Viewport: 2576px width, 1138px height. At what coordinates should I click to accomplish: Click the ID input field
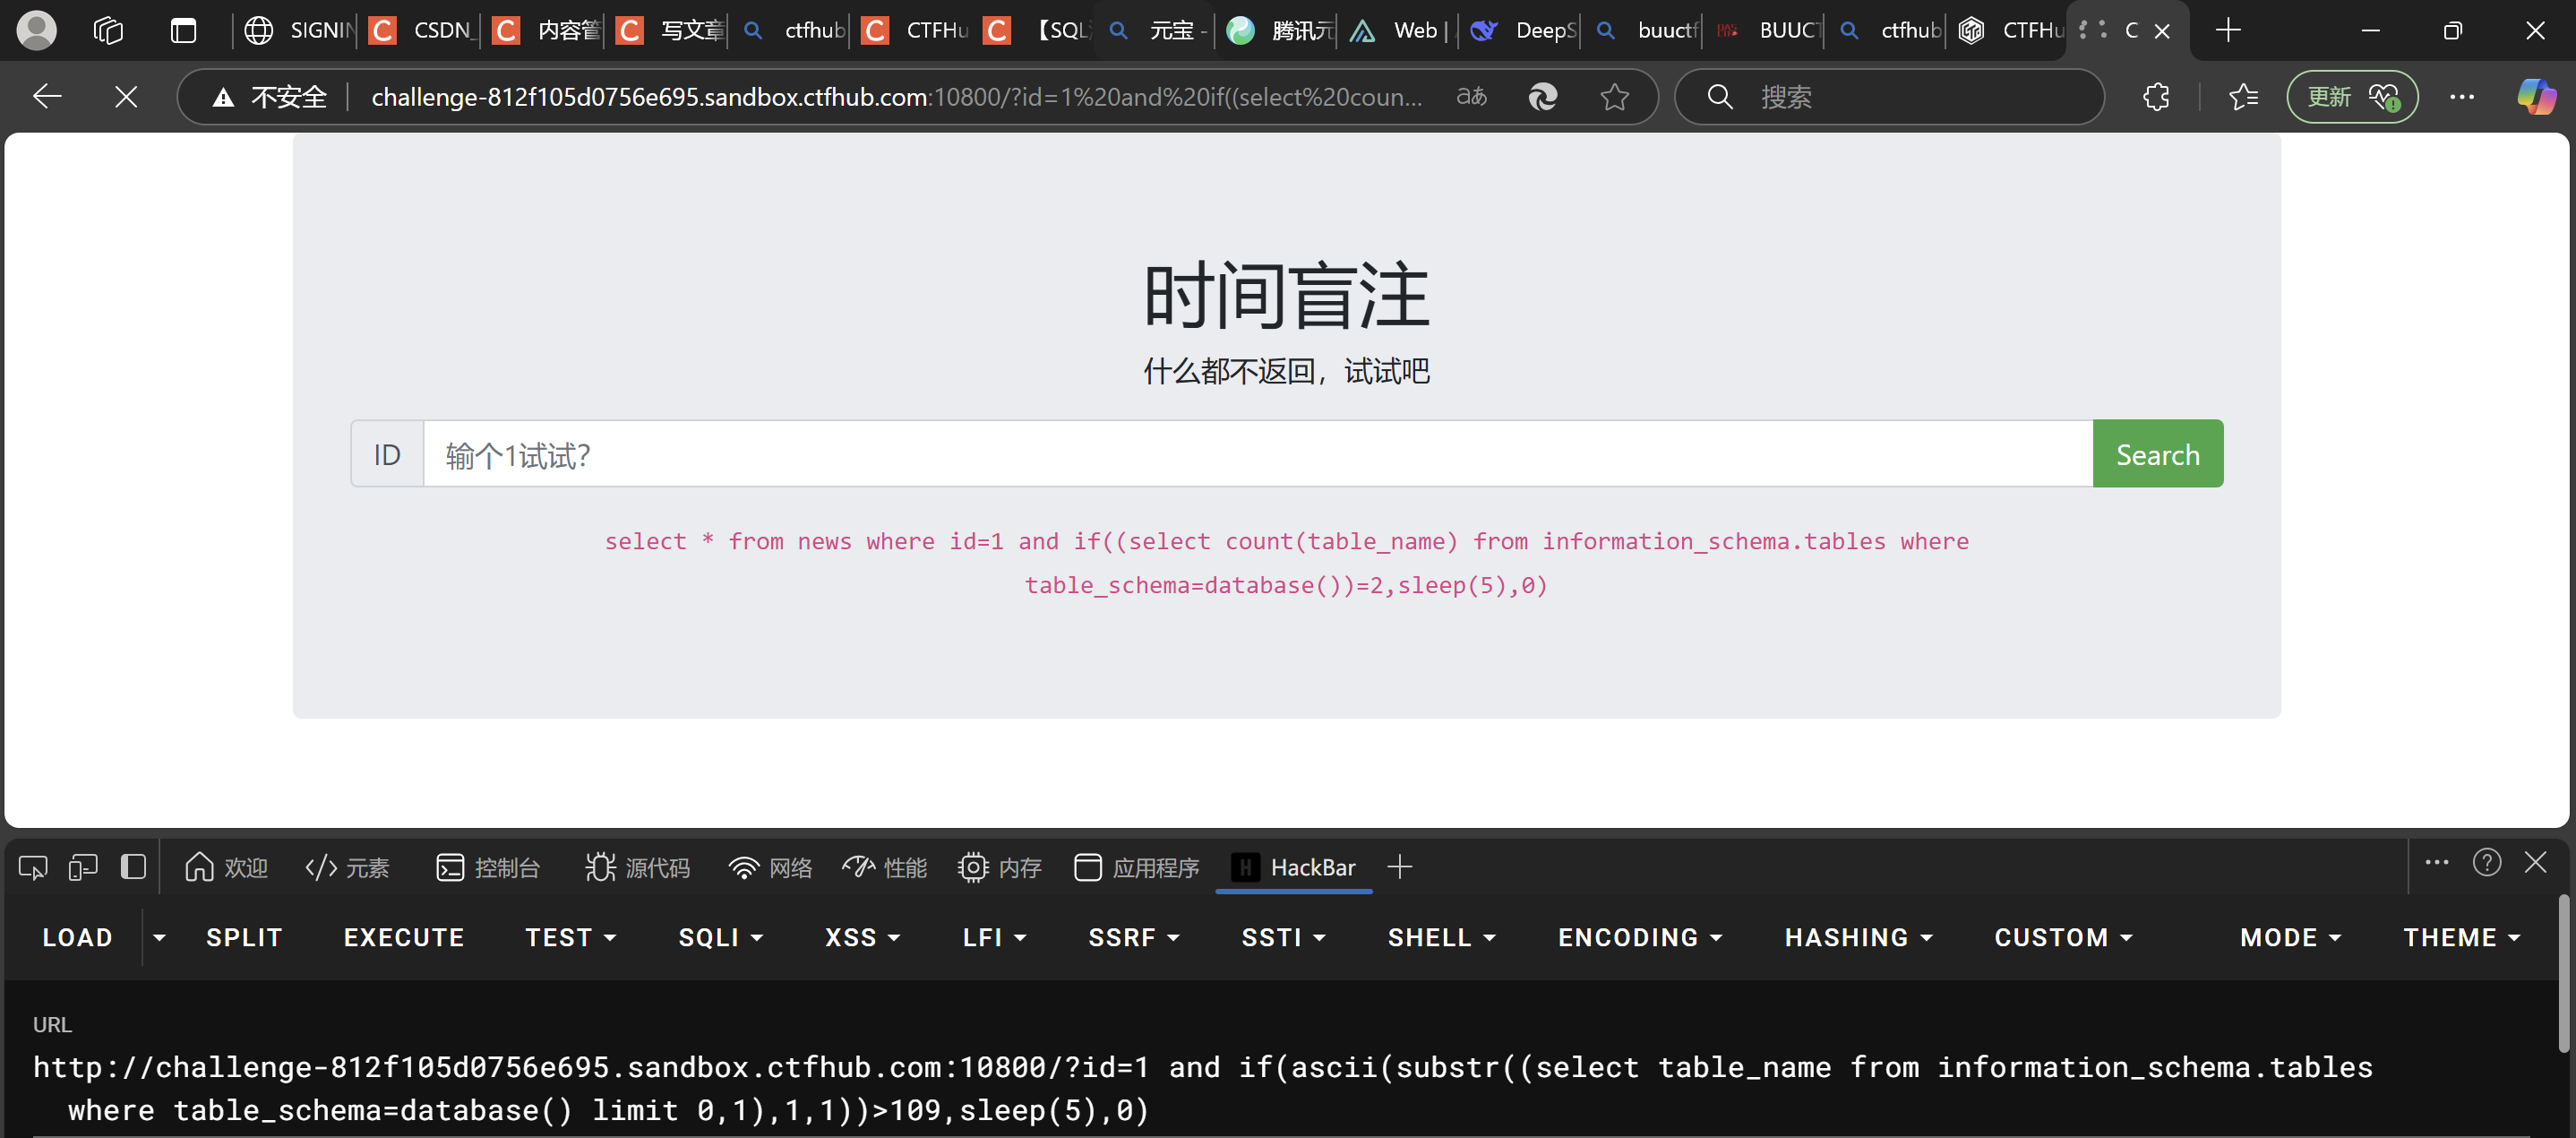(1257, 455)
